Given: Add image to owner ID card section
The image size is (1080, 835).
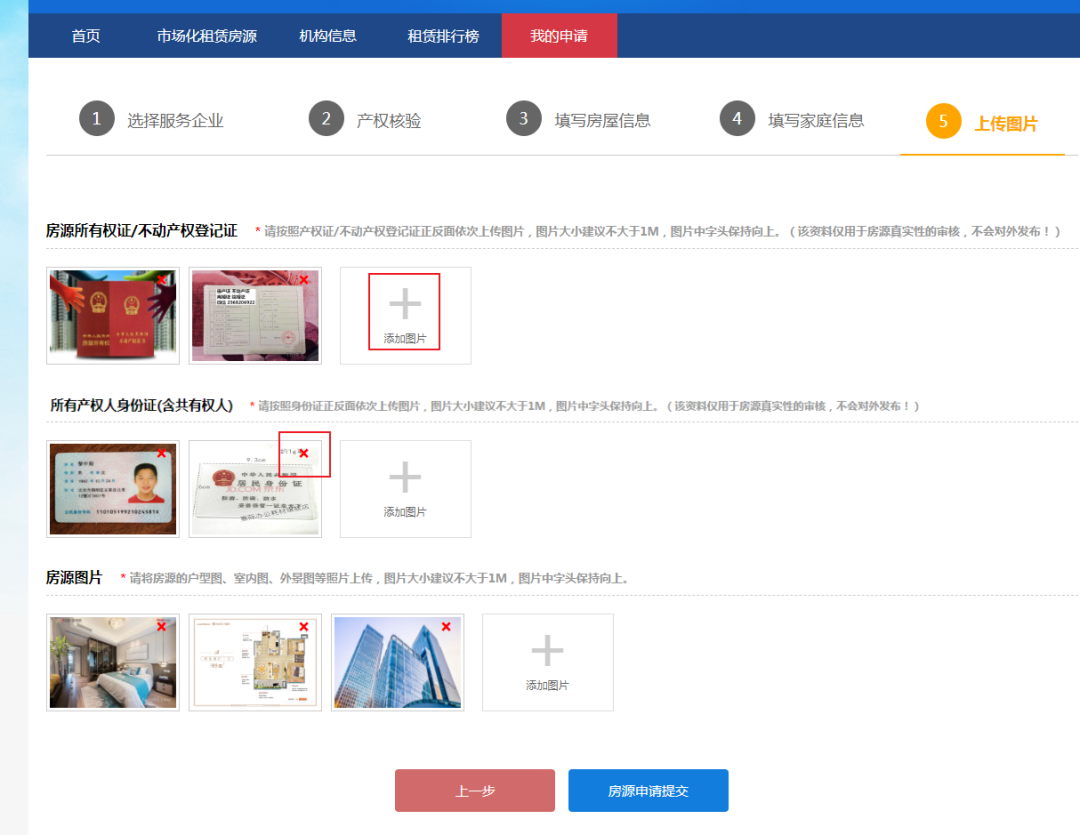Looking at the screenshot, I should (405, 488).
